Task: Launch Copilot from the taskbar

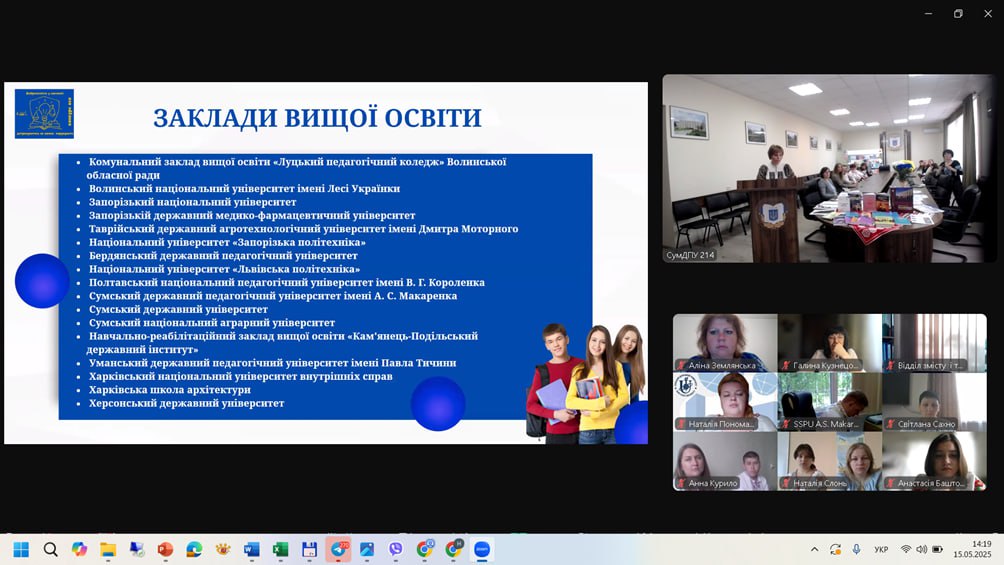Action: [x=79, y=550]
